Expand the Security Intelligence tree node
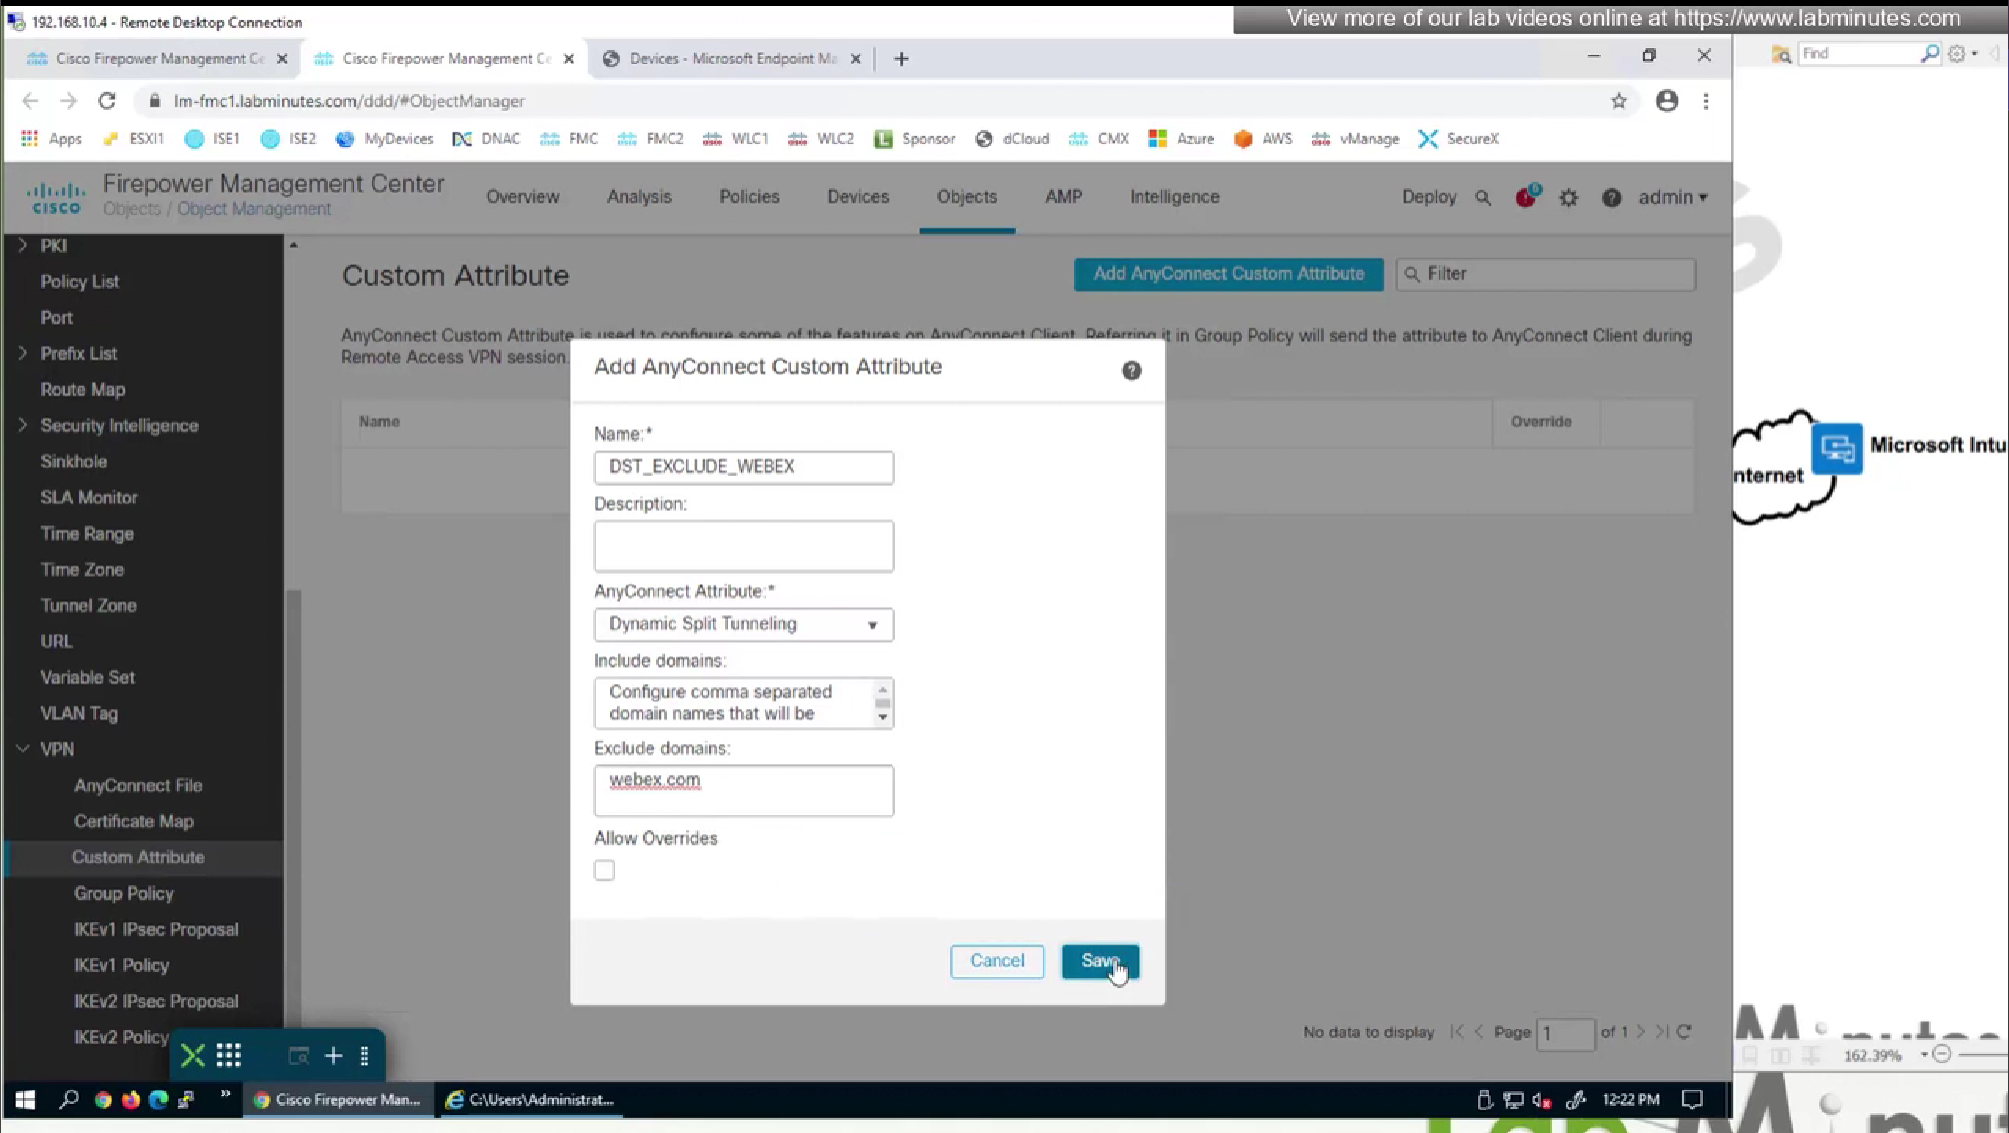The image size is (2009, 1133). click(x=23, y=425)
